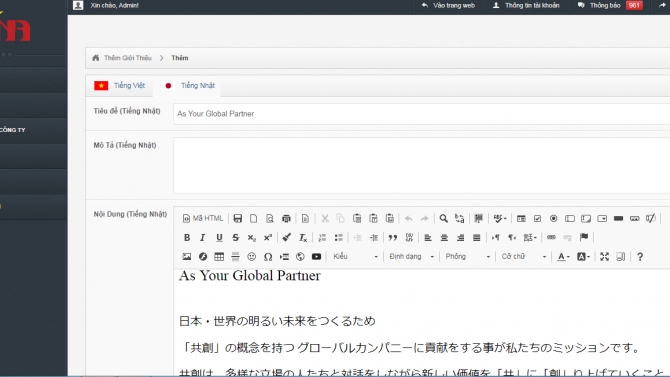Click the Preview document icon
This screenshot has width=670, height=377.
[x=270, y=218]
